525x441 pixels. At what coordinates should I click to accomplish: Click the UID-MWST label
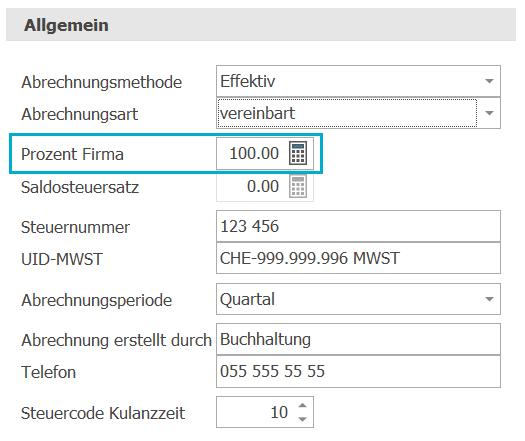tap(62, 259)
